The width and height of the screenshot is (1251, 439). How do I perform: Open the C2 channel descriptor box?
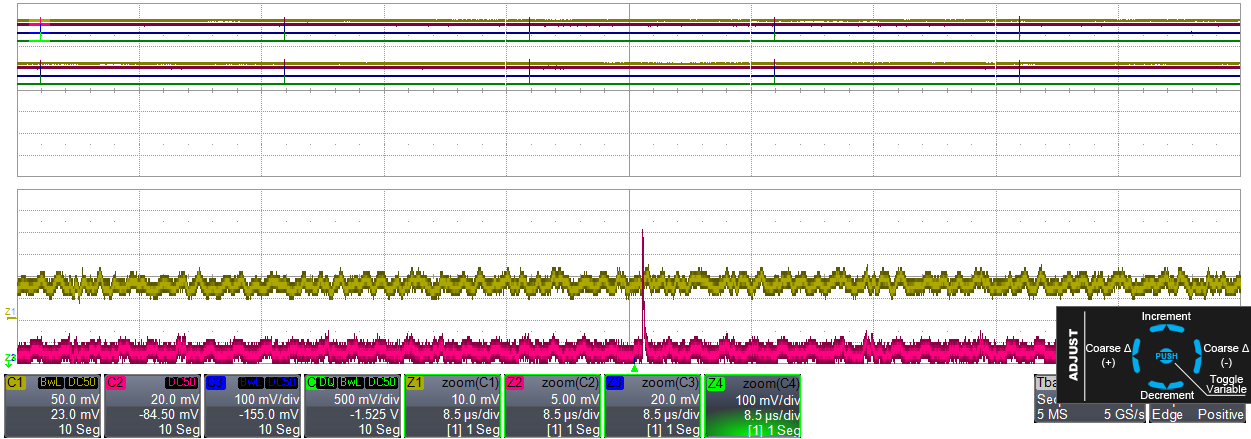click(153, 406)
